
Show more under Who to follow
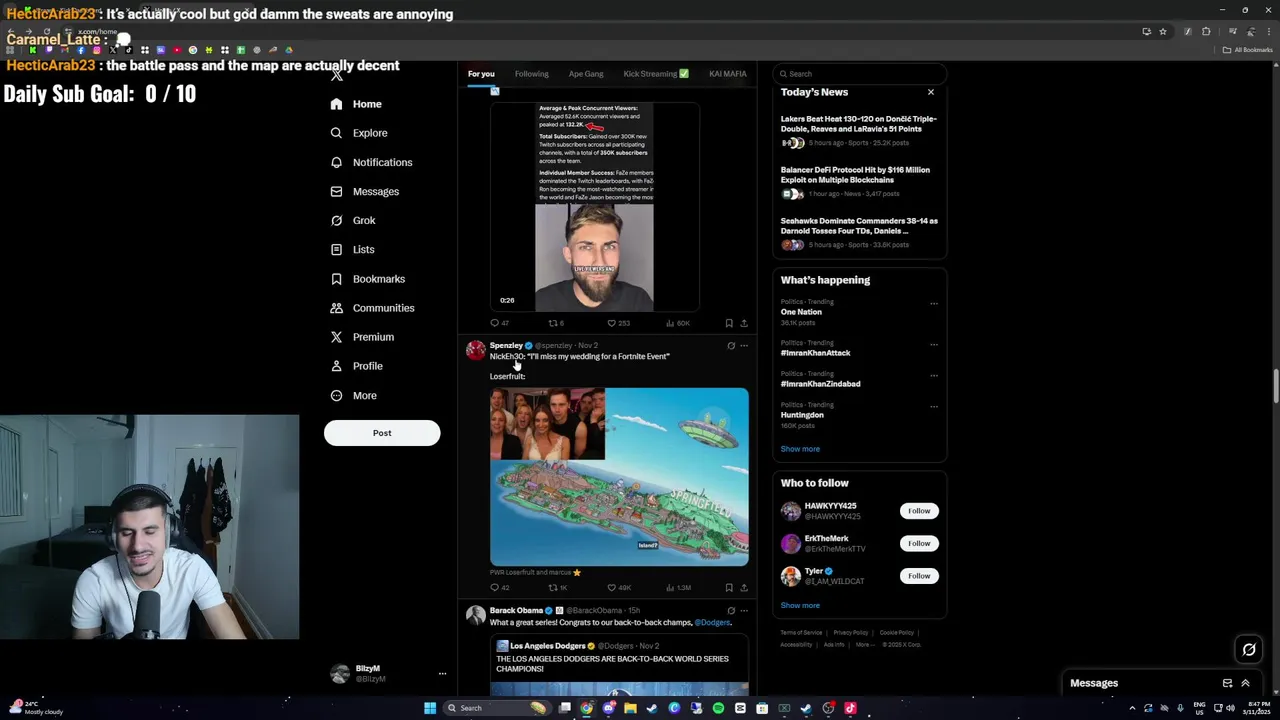[x=800, y=605]
